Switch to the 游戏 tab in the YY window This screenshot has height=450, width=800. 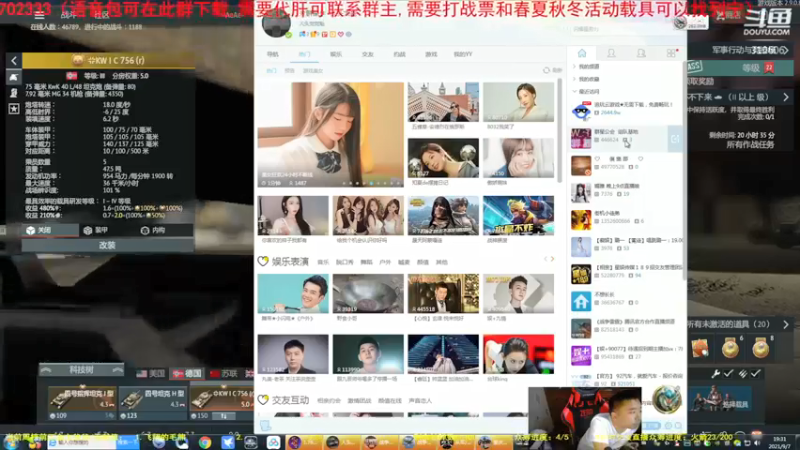coord(431,54)
